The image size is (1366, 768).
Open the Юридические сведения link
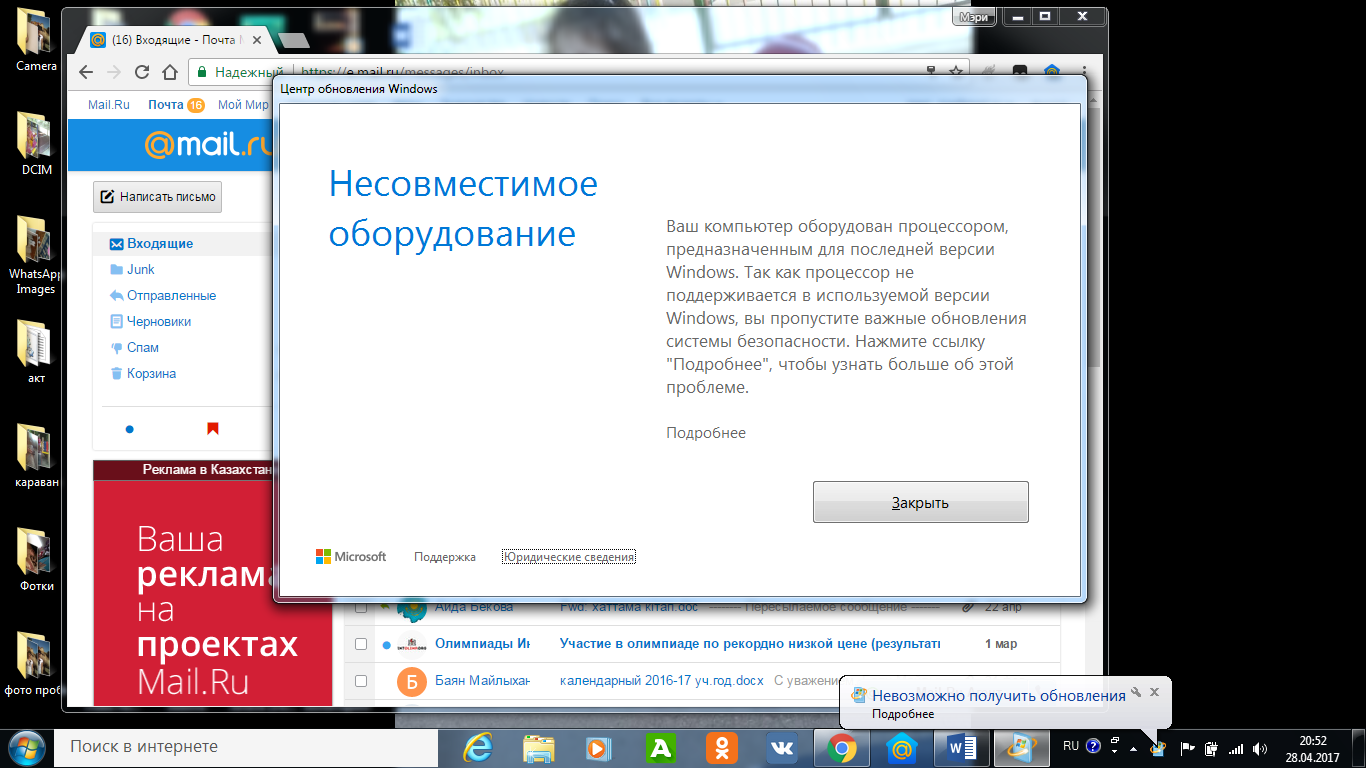click(x=569, y=557)
